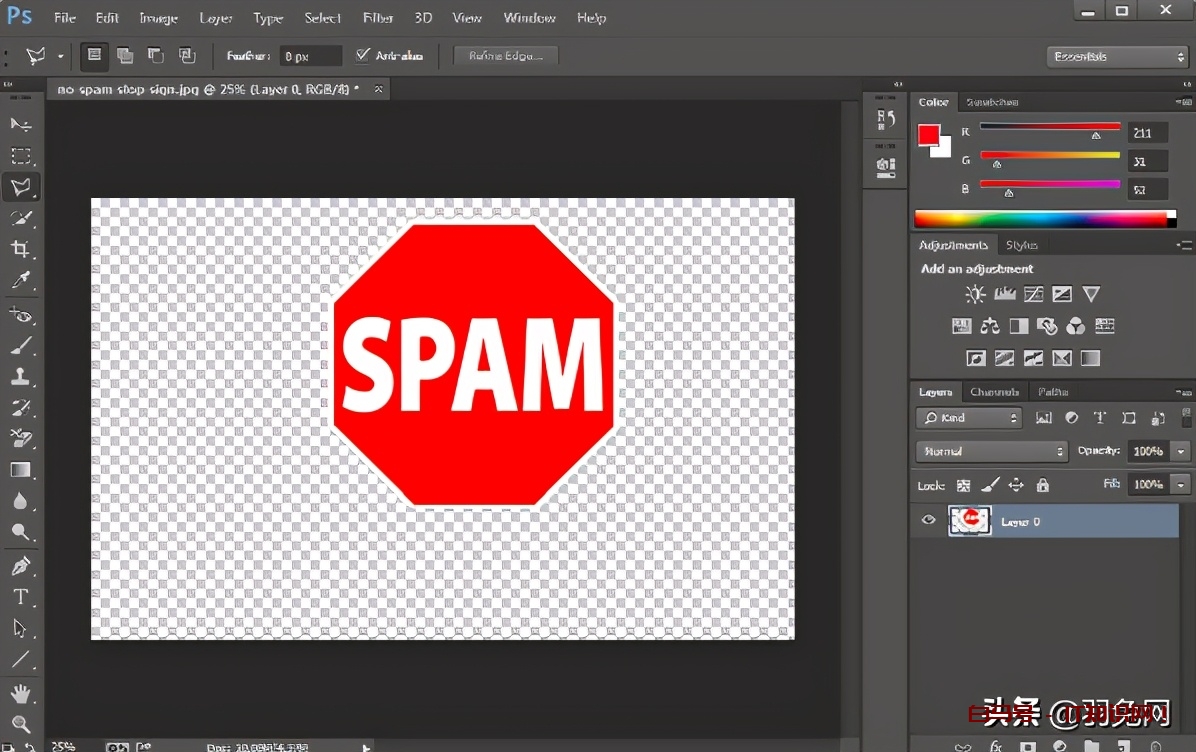Click the Feather input field
This screenshot has height=752, width=1196.
(310, 57)
